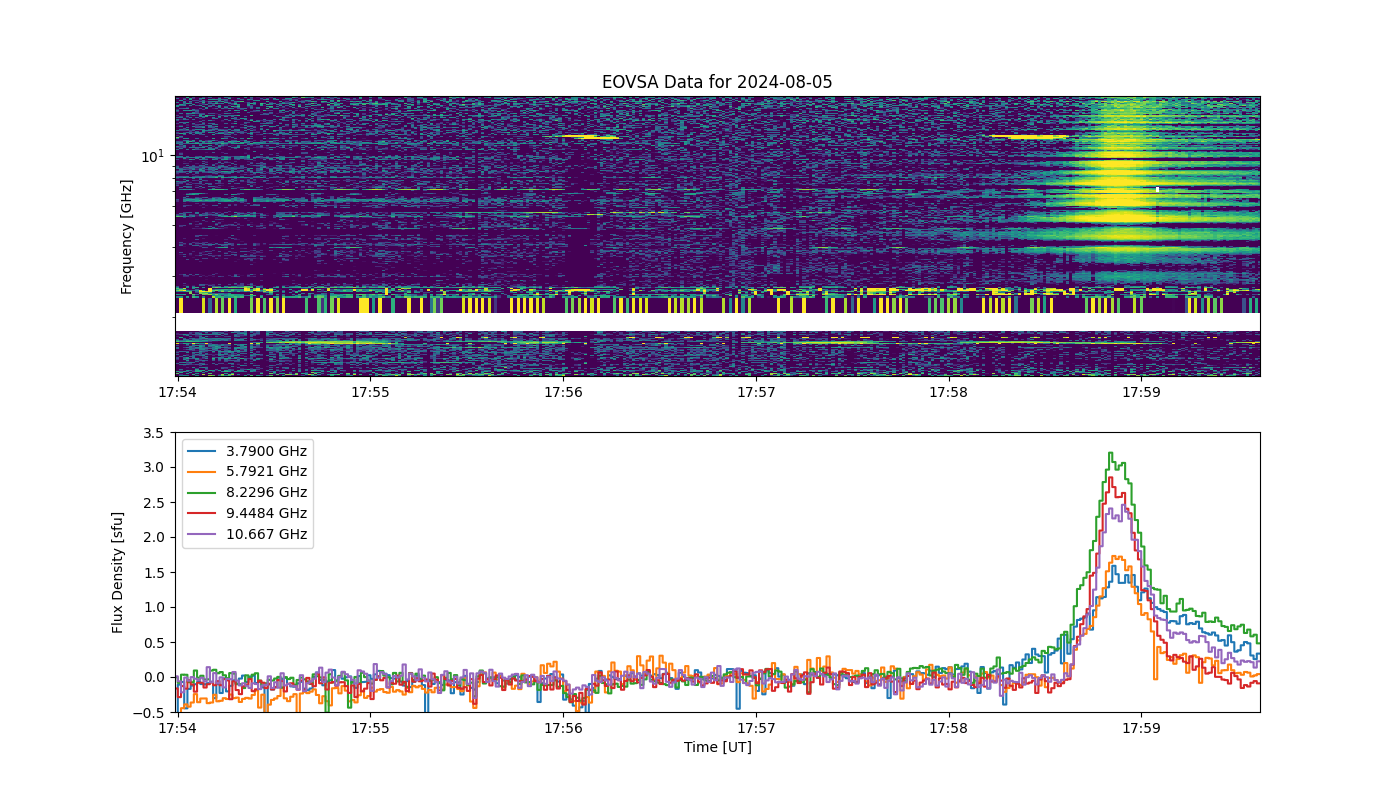Click the '17:59' tick label under the flux plot
Image resolution: width=1400 pixels, height=800 pixels.
[x=1141, y=728]
